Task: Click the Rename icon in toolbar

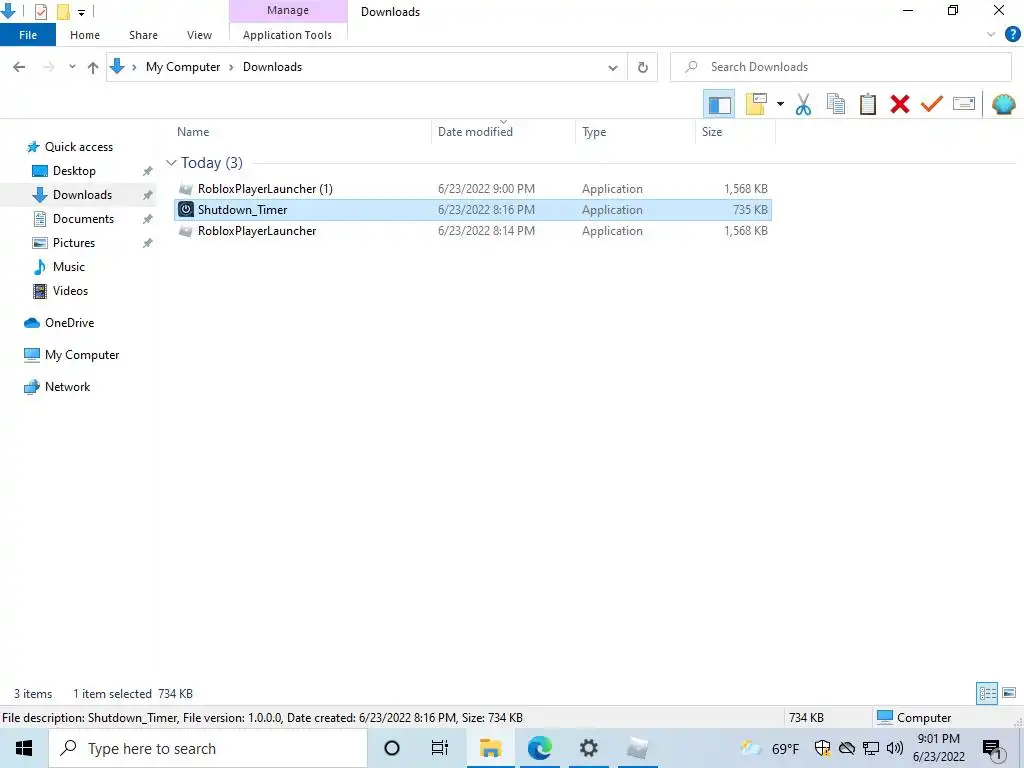Action: tap(964, 104)
